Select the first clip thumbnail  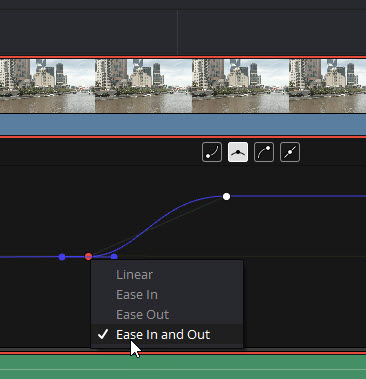click(47, 86)
